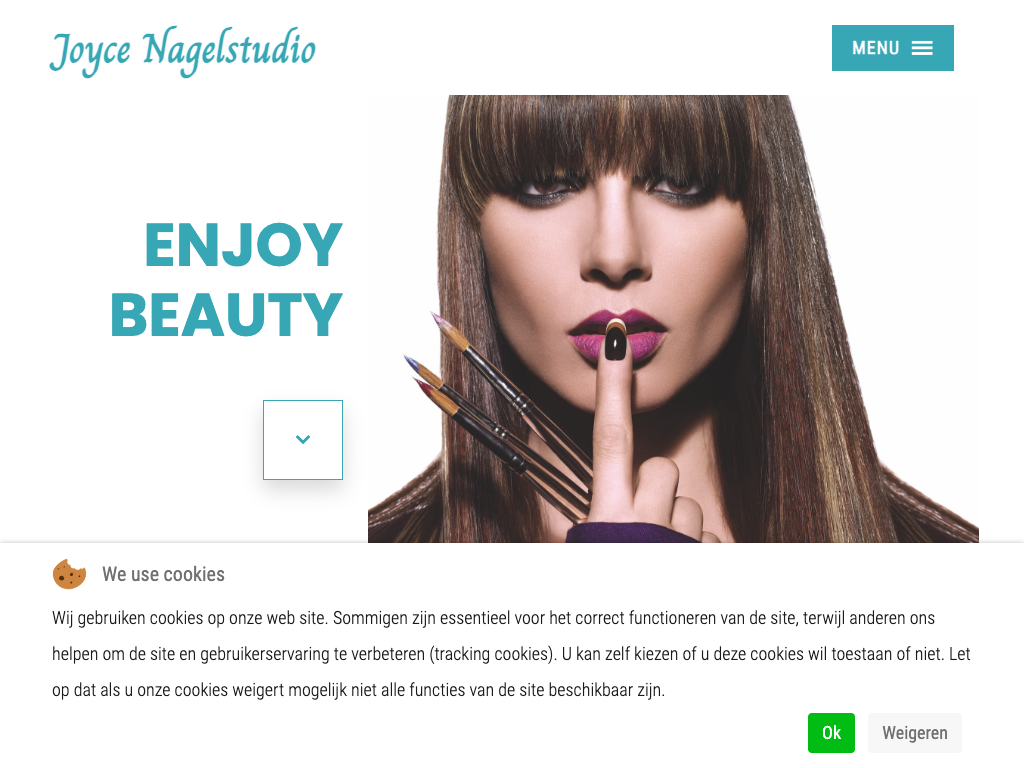Click the down chevron arrow icon
Viewport: 1024px width, 768px height.
click(x=303, y=440)
